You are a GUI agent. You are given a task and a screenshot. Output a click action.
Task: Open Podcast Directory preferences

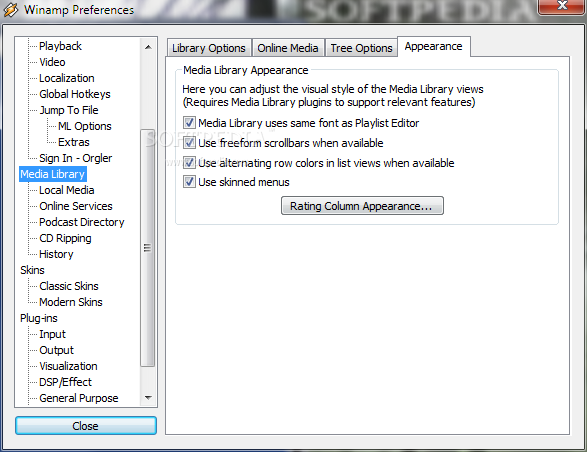tap(82, 222)
